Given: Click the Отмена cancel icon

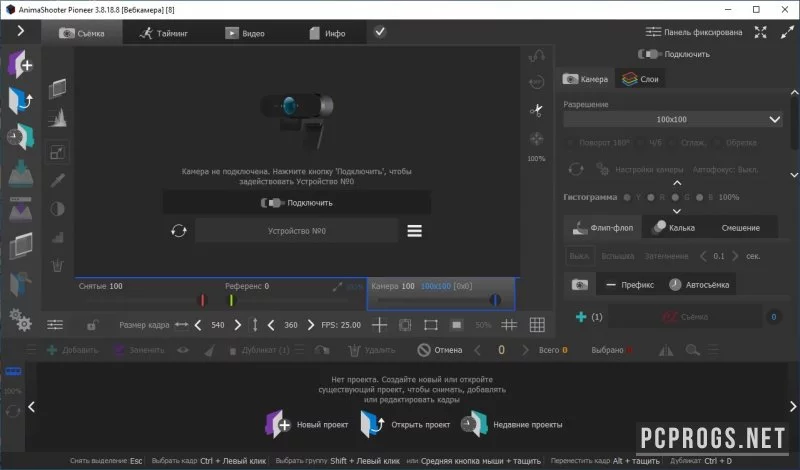Looking at the screenshot, I should (423, 350).
